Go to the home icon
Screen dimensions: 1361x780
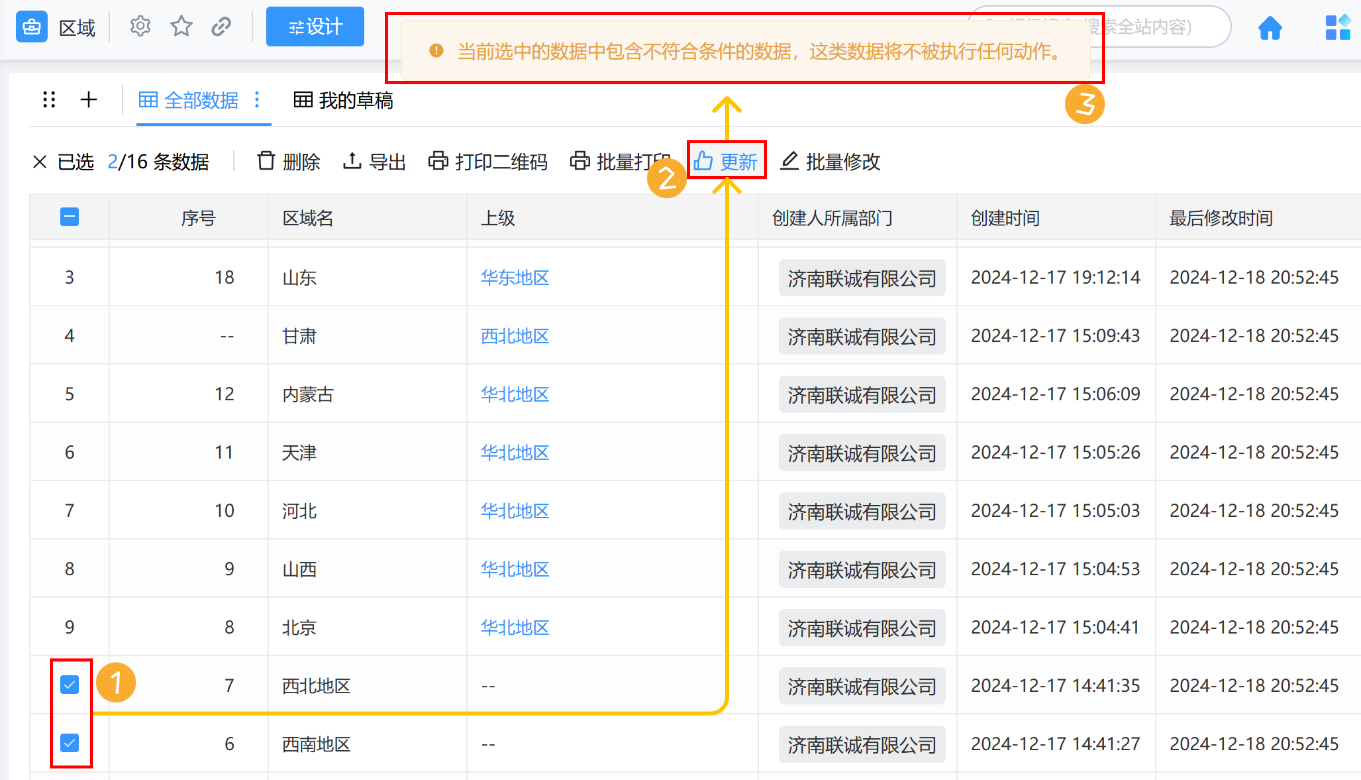(x=1270, y=27)
